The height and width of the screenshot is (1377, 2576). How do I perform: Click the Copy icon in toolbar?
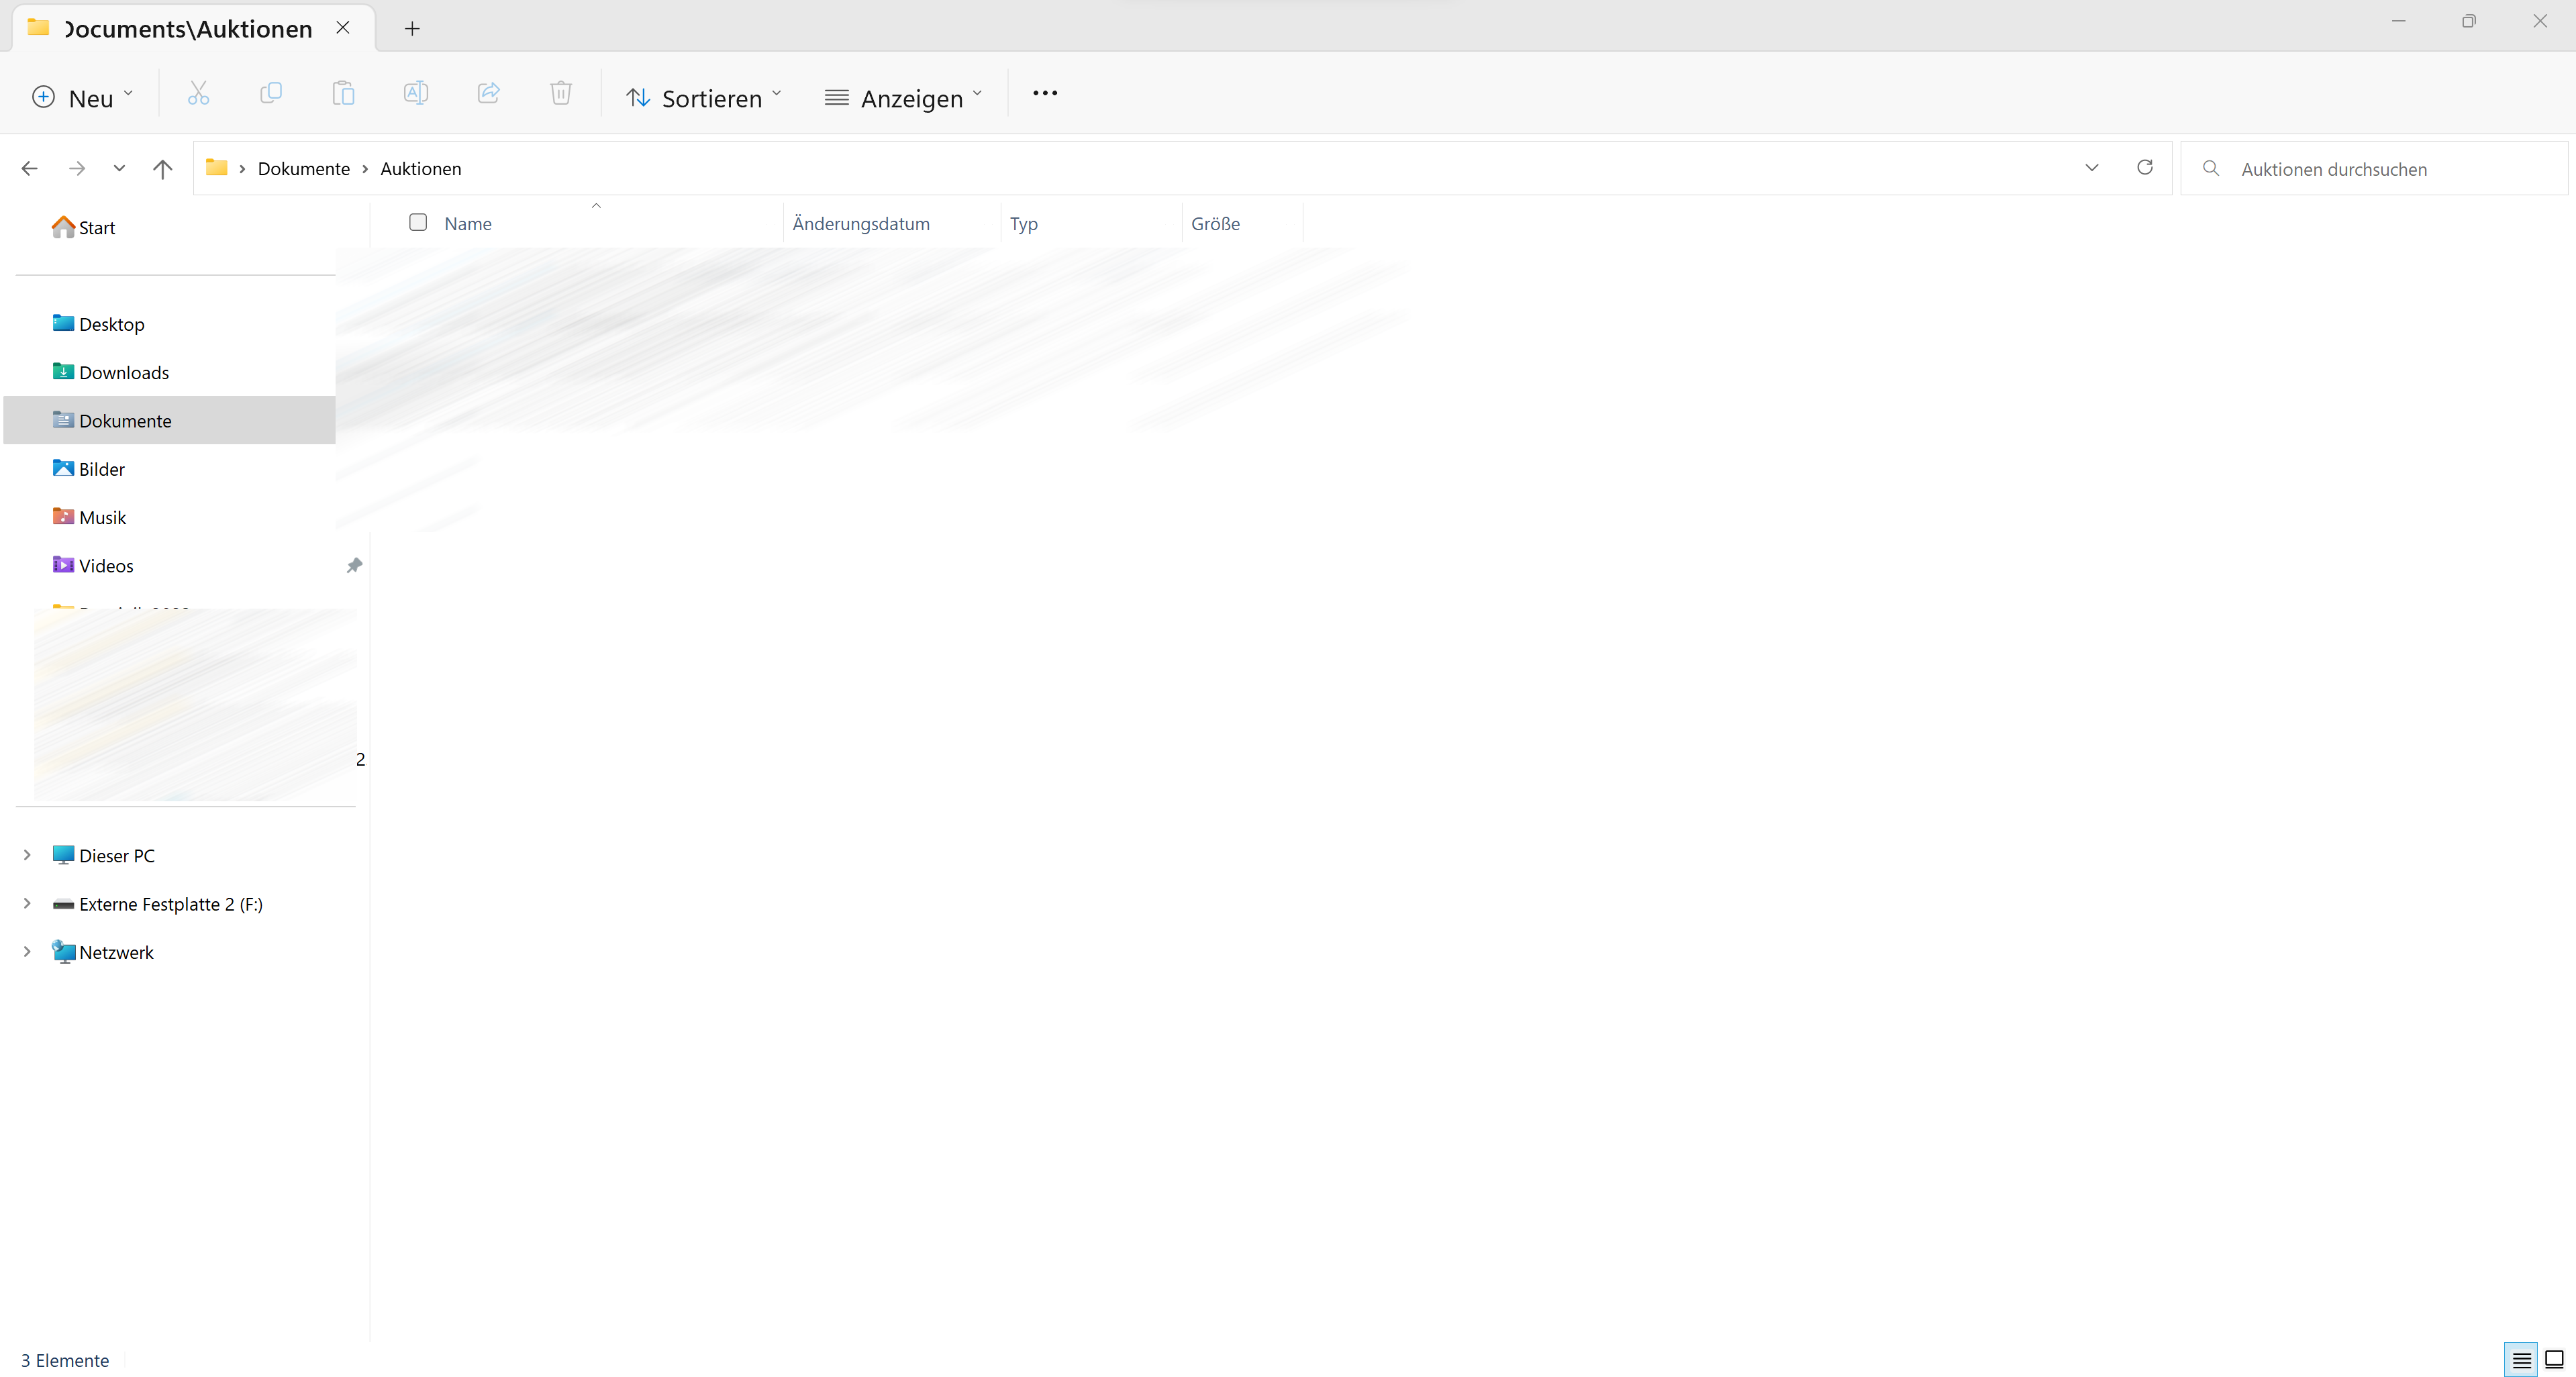(271, 94)
